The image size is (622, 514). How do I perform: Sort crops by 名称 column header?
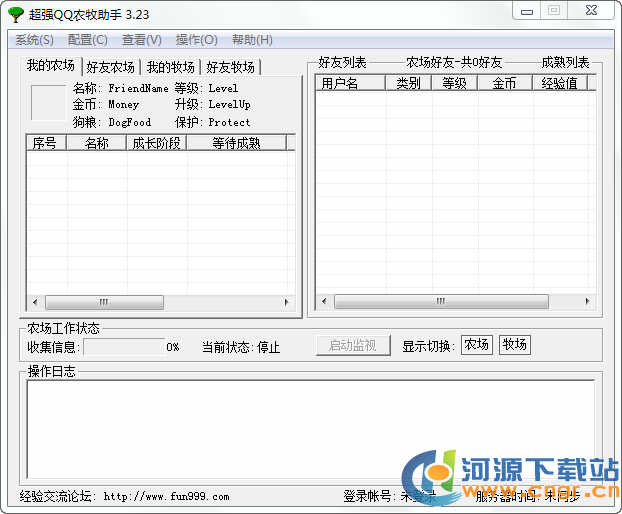96,143
